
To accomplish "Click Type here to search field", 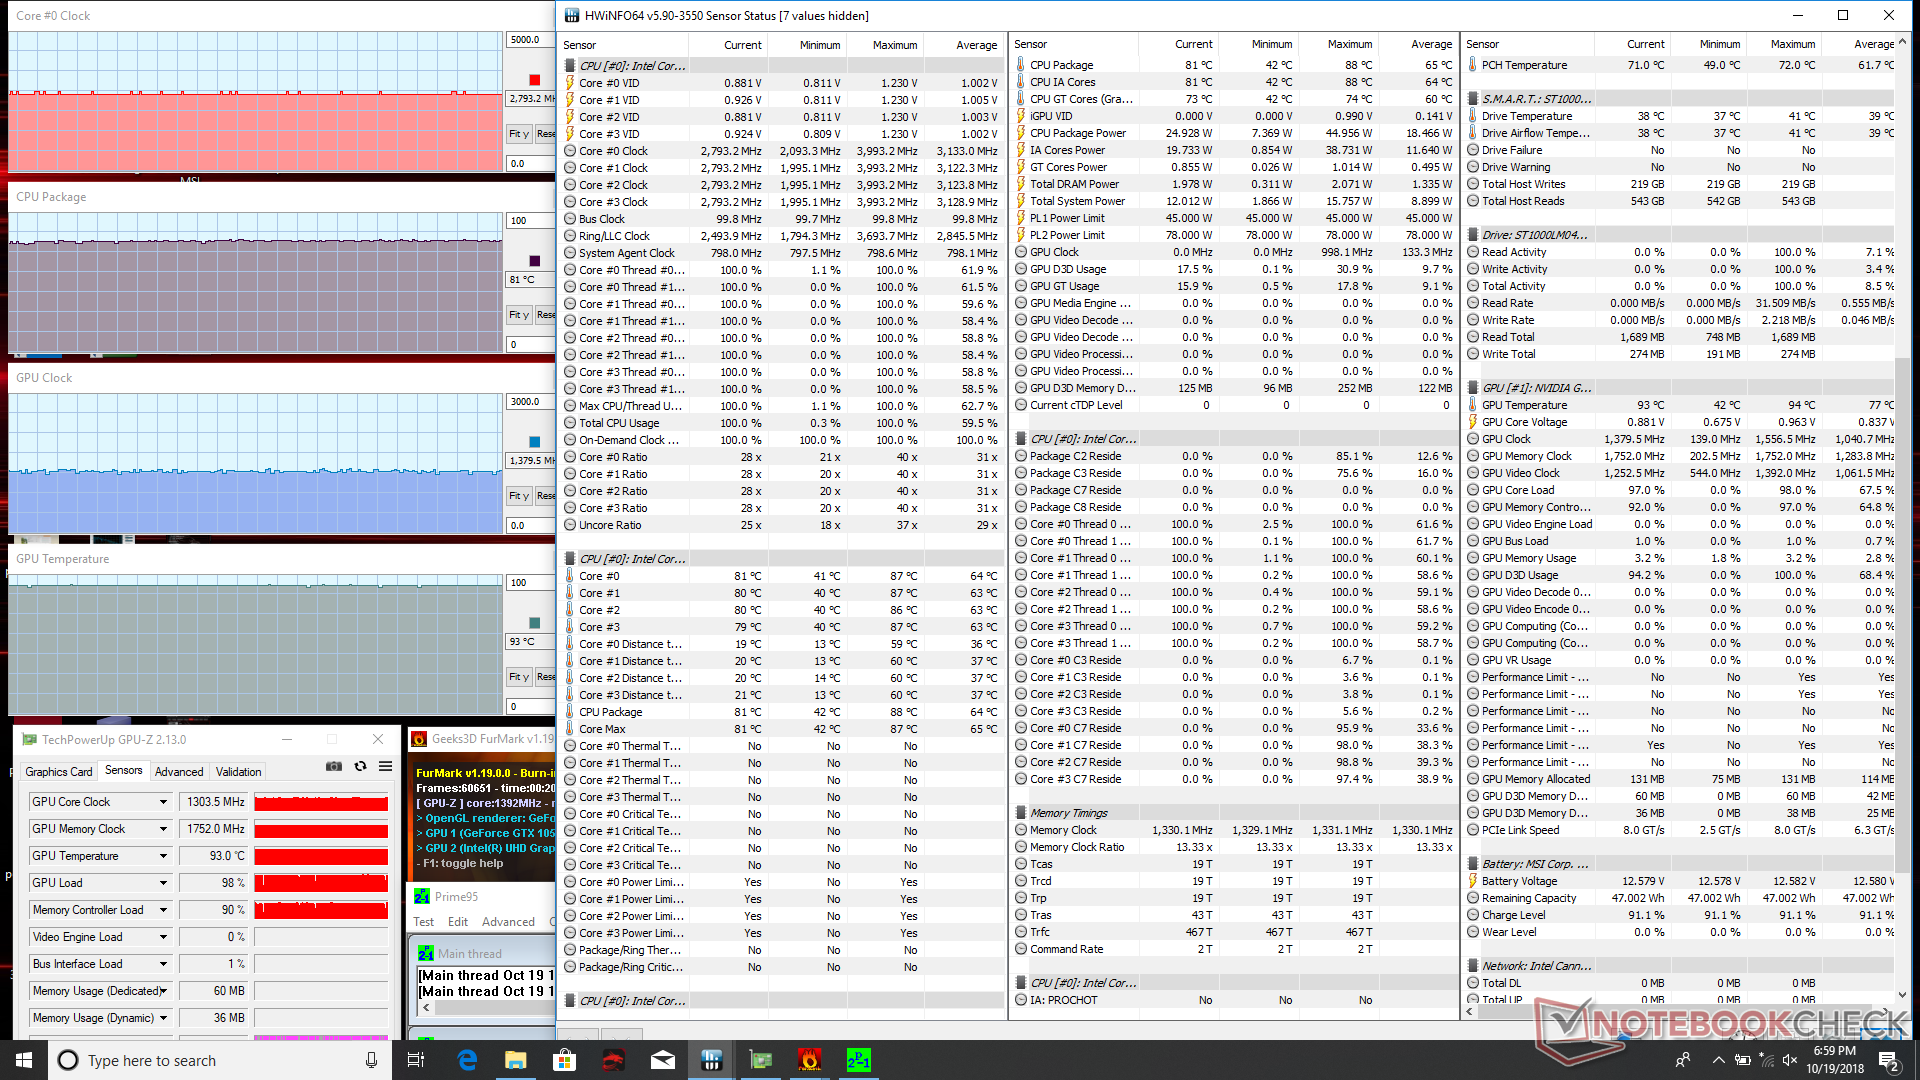I will click(200, 1060).
